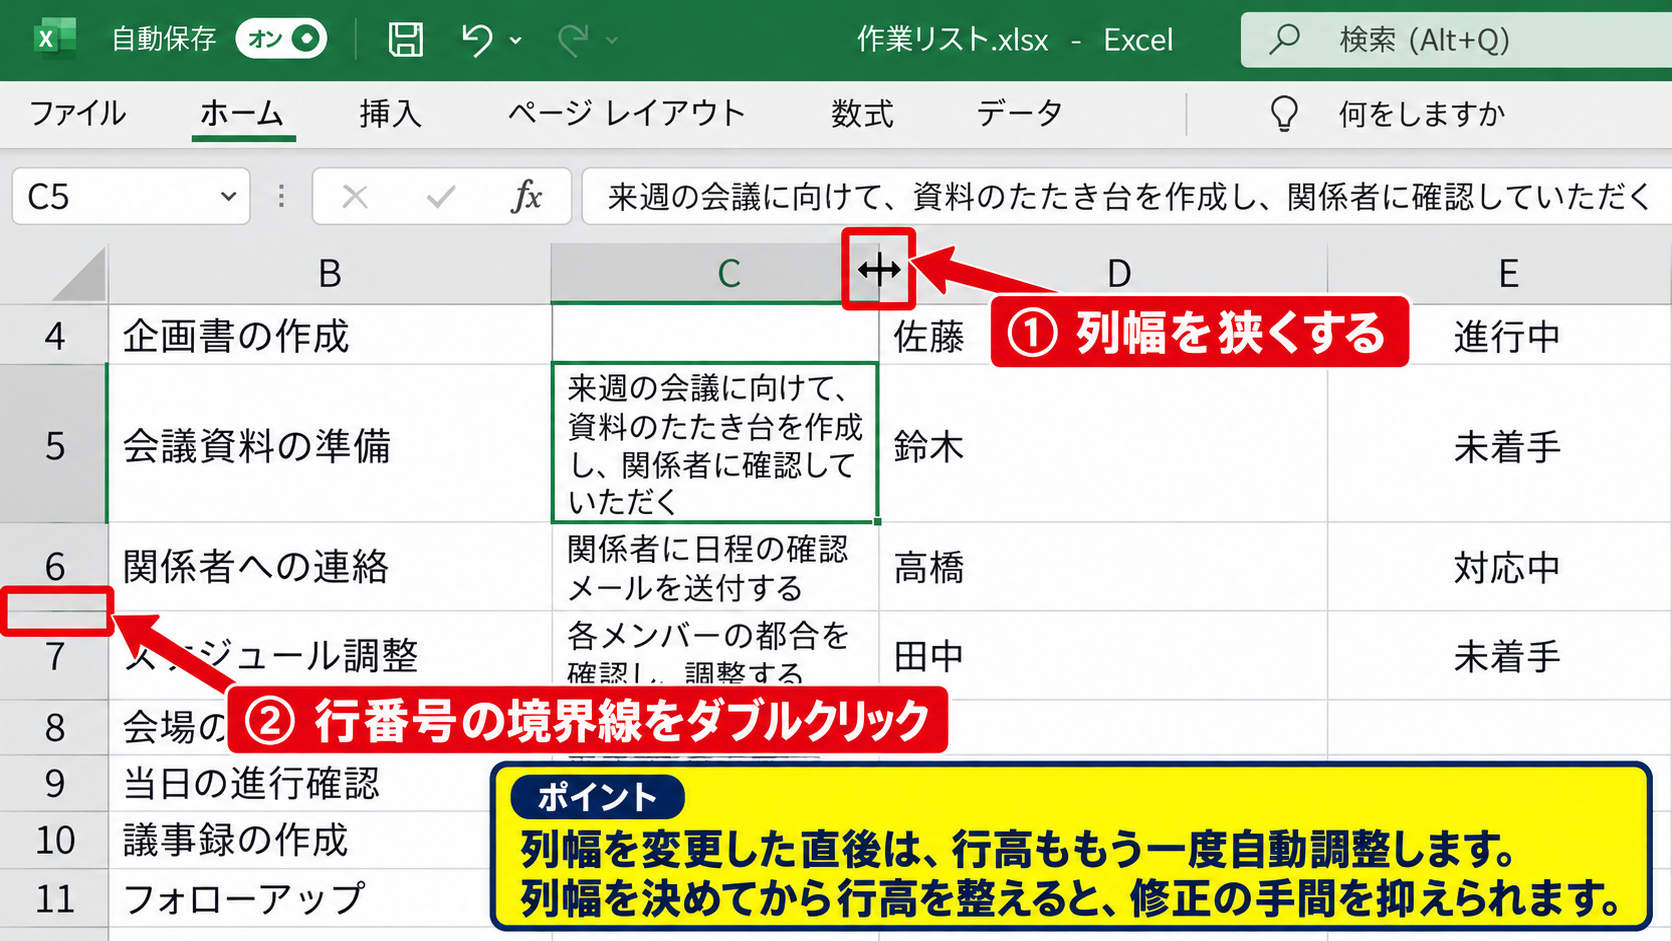Click the formula bar vertical dots handle
Viewport: 1672px width, 941px height.
(x=281, y=196)
